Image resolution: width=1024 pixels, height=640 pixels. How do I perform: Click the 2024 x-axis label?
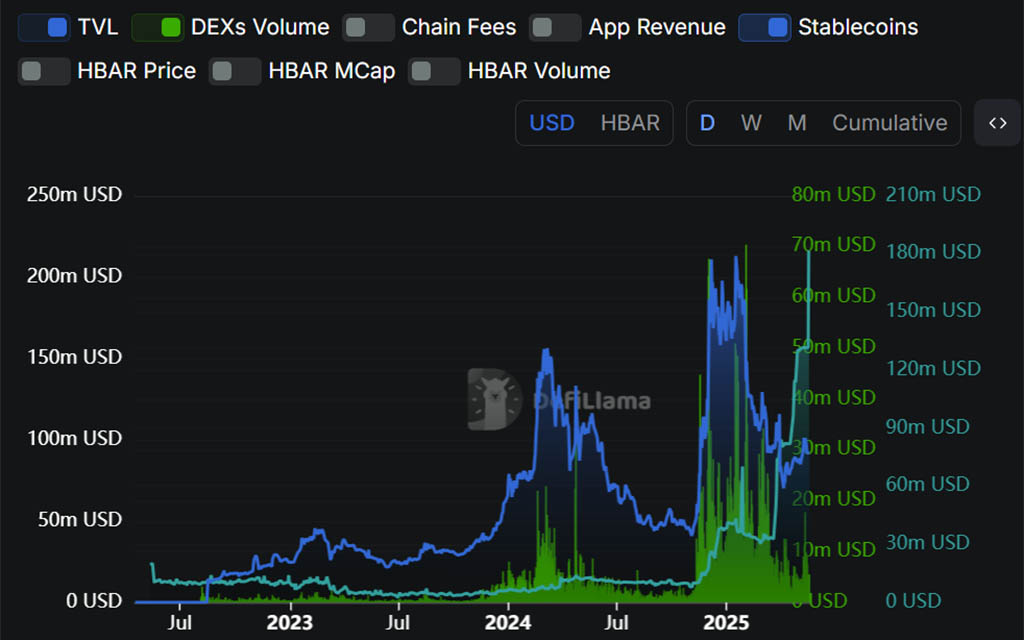tap(507, 622)
